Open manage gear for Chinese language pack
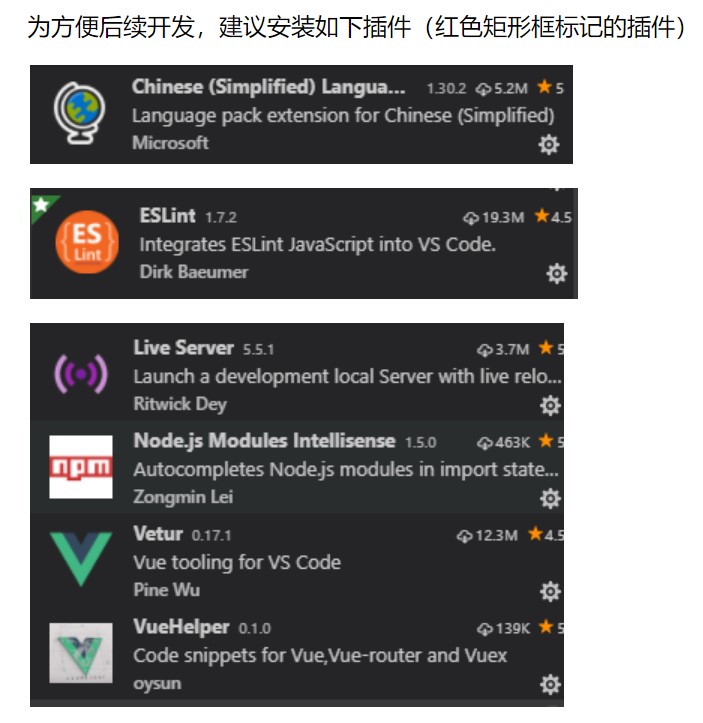This screenshot has height=723, width=703. (549, 144)
